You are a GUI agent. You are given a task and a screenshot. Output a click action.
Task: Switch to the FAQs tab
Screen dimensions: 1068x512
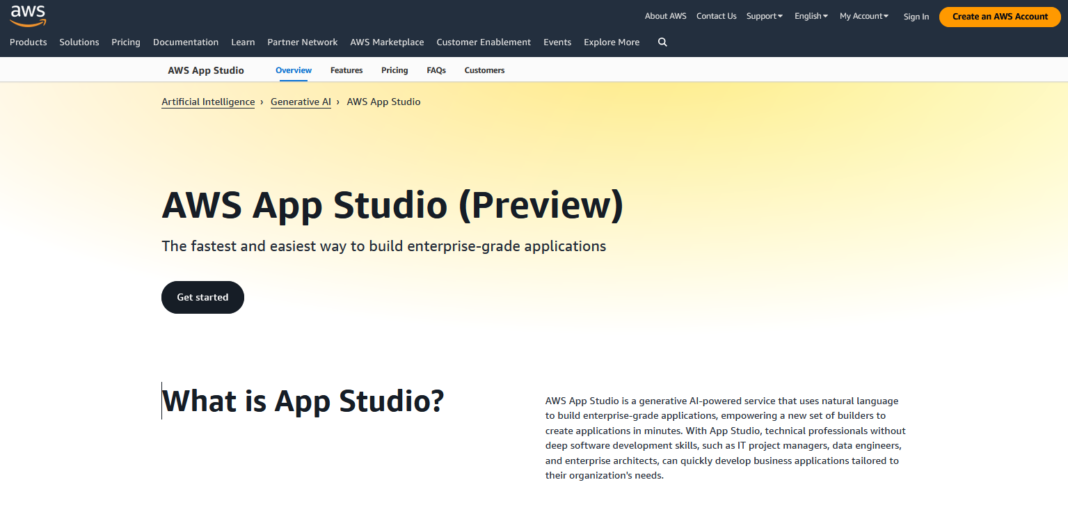[436, 70]
